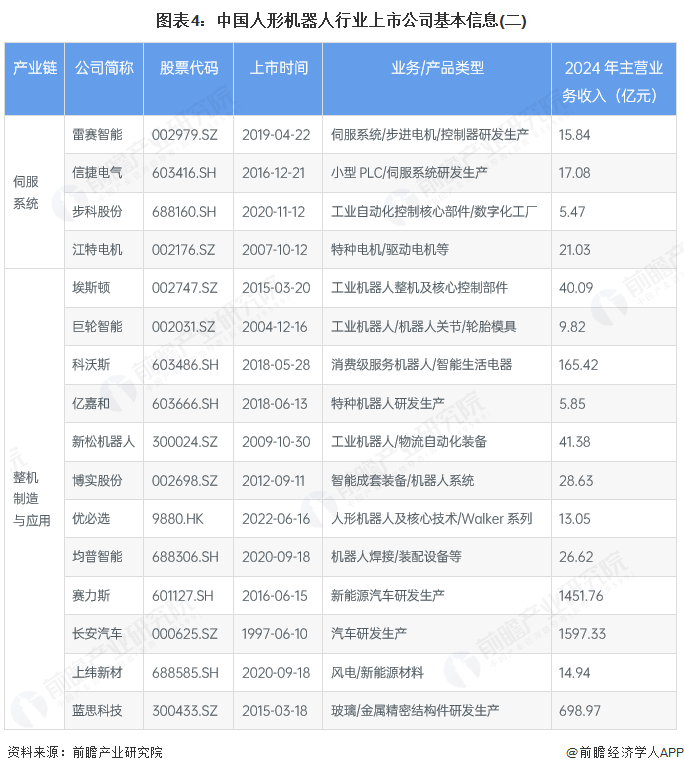Viewport: 684px width, 773px height.
Task: Click company name 上纬新材
Action: pyautogui.click(x=97, y=672)
